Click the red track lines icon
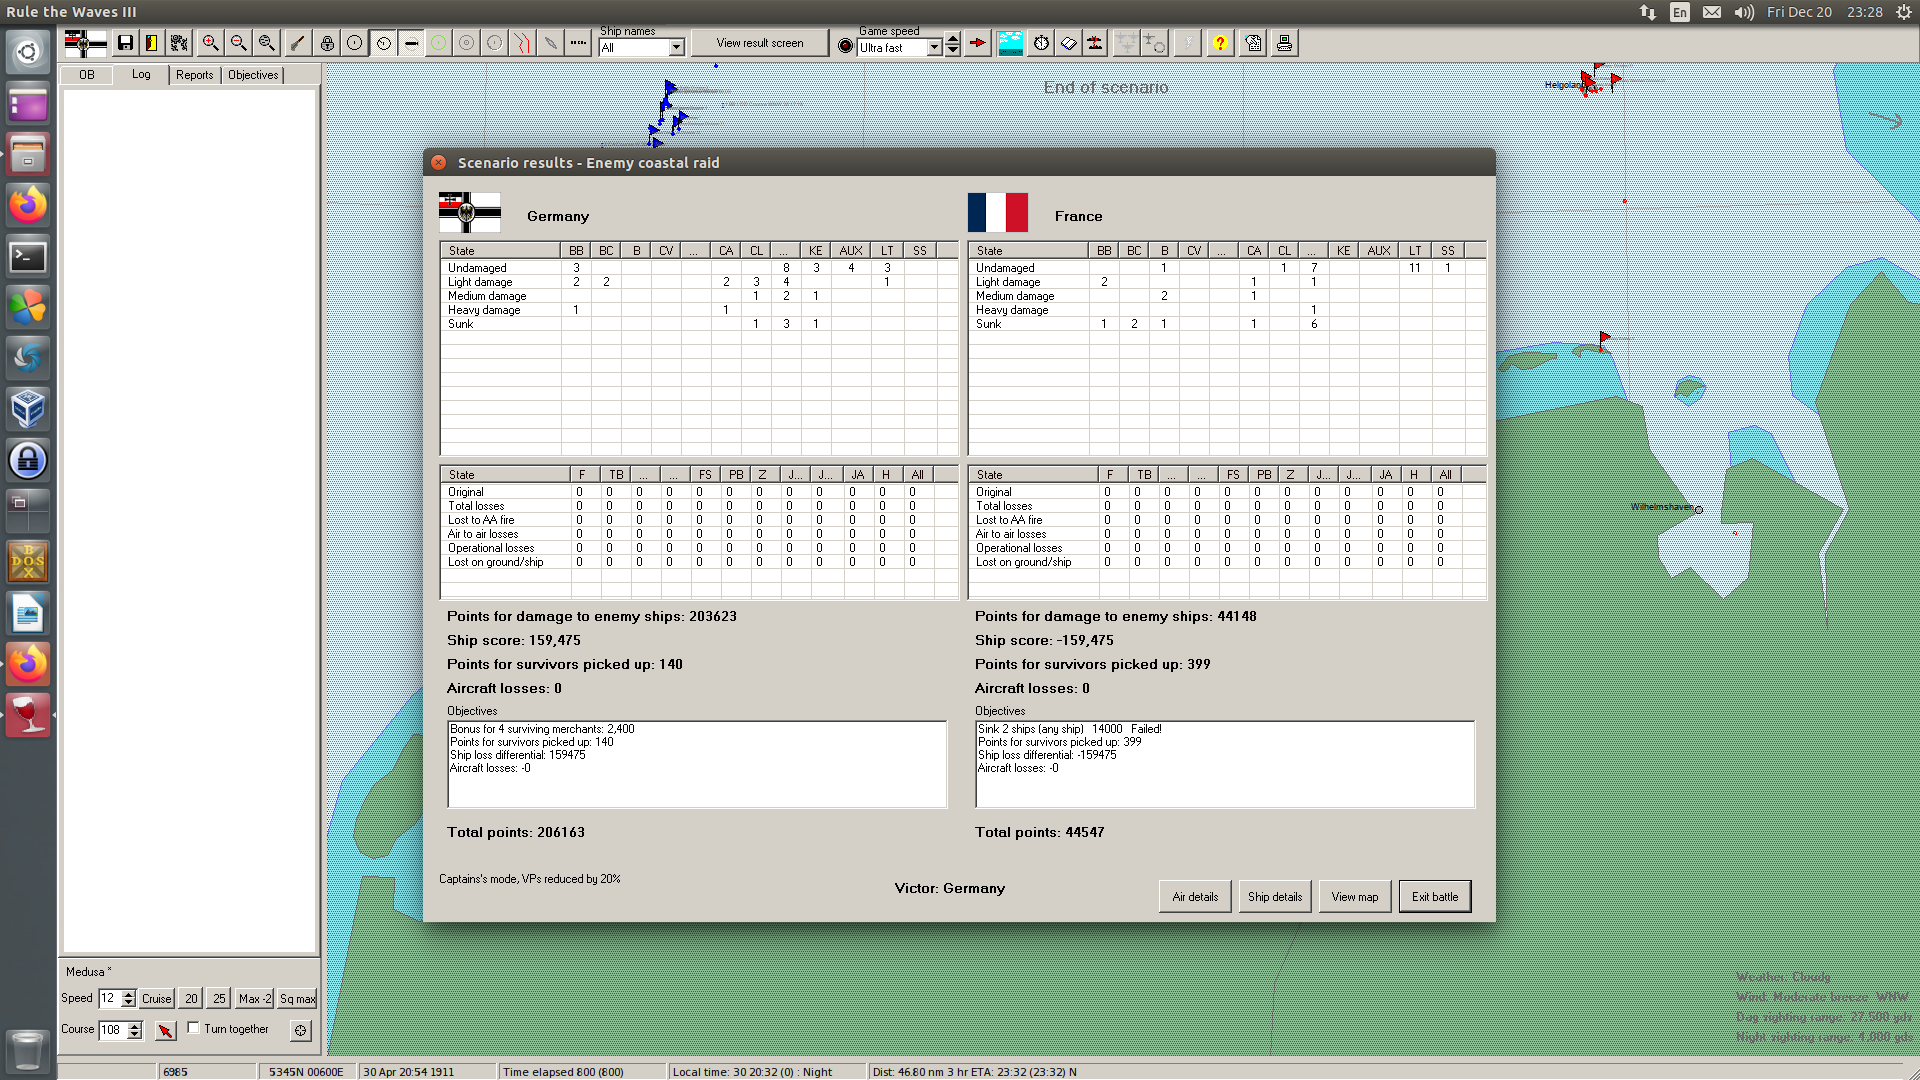This screenshot has height=1080, width=1920. [522, 43]
